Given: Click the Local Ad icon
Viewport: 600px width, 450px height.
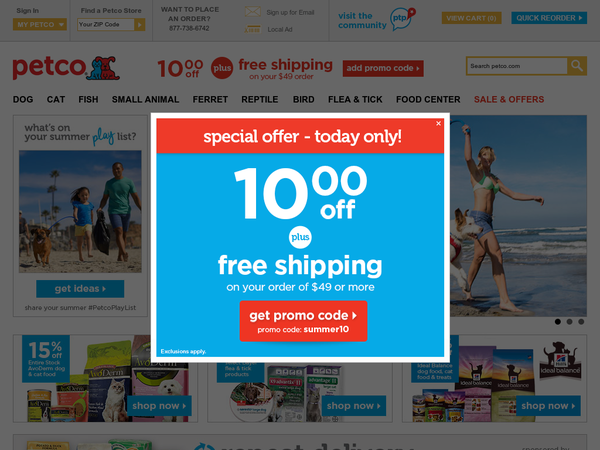Looking at the screenshot, I should (253, 29).
